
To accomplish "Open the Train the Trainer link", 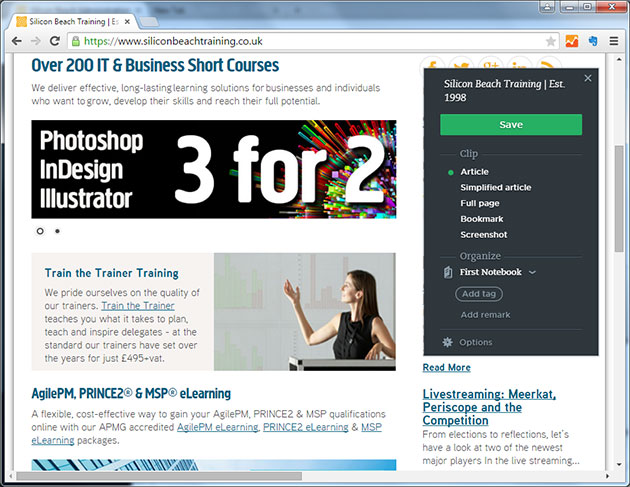I will [x=137, y=305].
